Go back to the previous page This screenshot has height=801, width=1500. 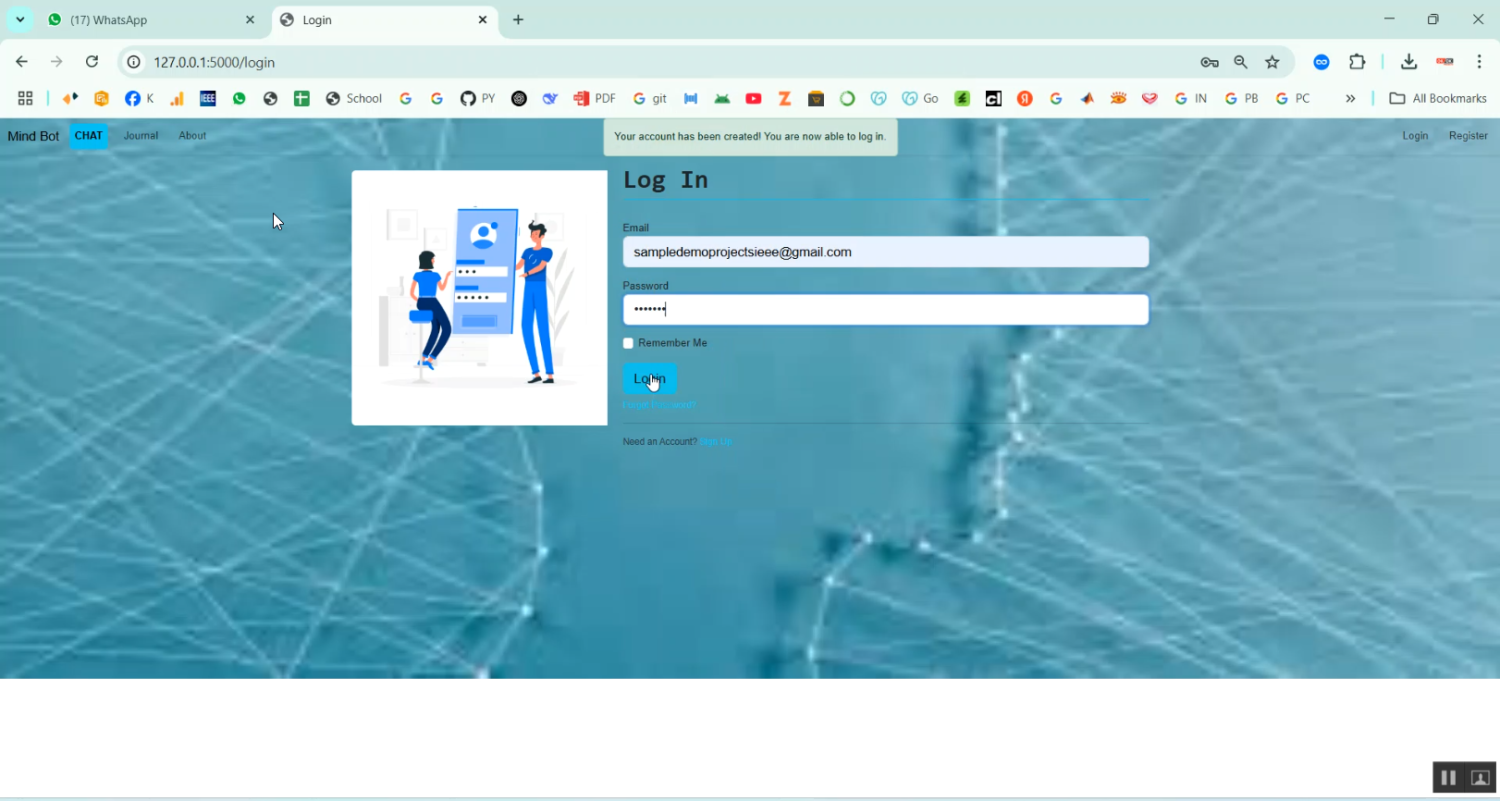[22, 62]
